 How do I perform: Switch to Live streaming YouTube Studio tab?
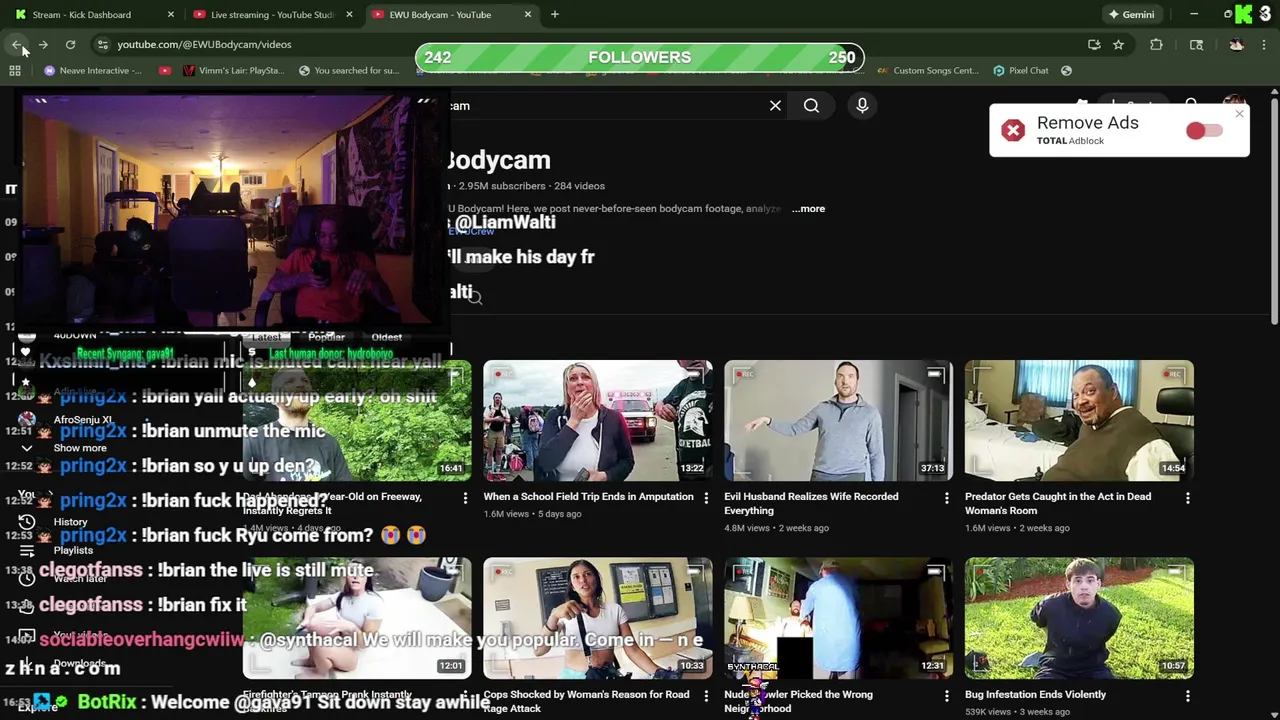(272, 14)
